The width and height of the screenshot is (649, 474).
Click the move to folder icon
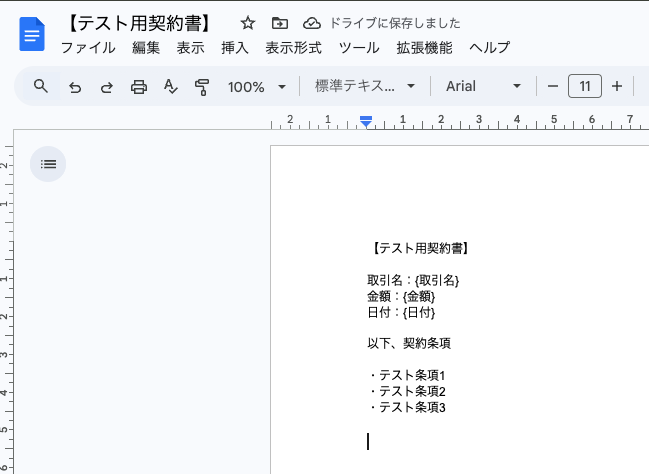point(279,23)
